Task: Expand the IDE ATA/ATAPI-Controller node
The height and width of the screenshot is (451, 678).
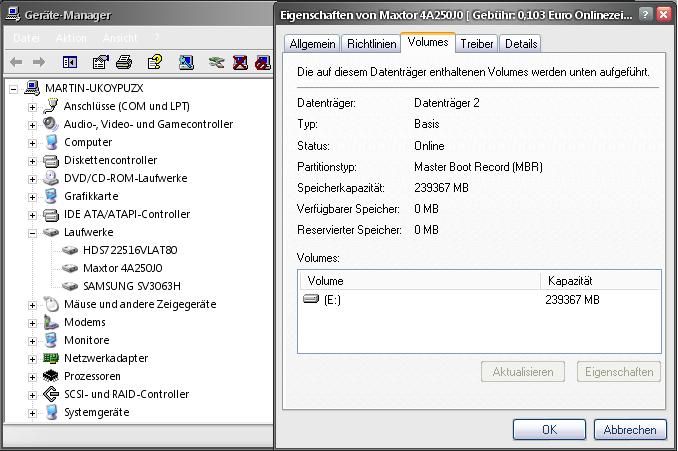Action: [x=32, y=215]
